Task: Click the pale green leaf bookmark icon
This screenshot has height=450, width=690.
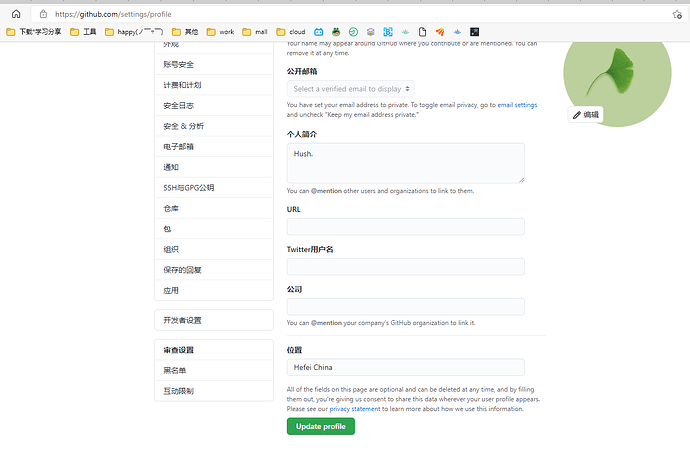Action: coord(405,32)
